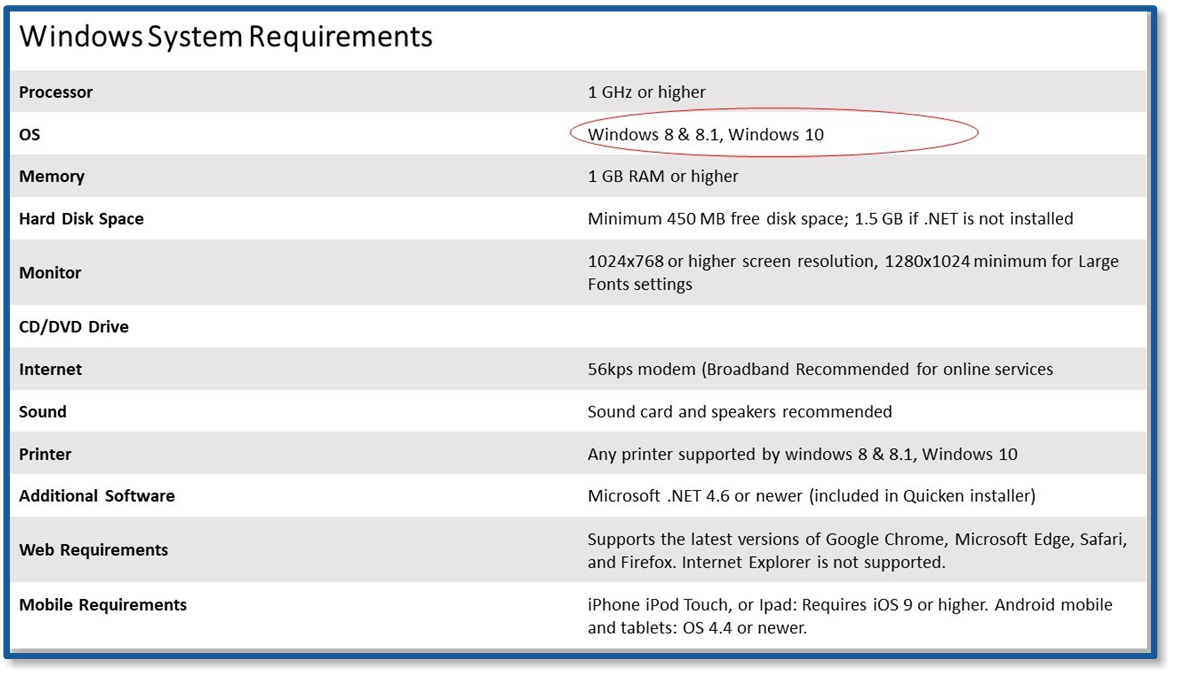Click the Web Requirements label
This screenshot has width=1188, height=691.
[94, 550]
